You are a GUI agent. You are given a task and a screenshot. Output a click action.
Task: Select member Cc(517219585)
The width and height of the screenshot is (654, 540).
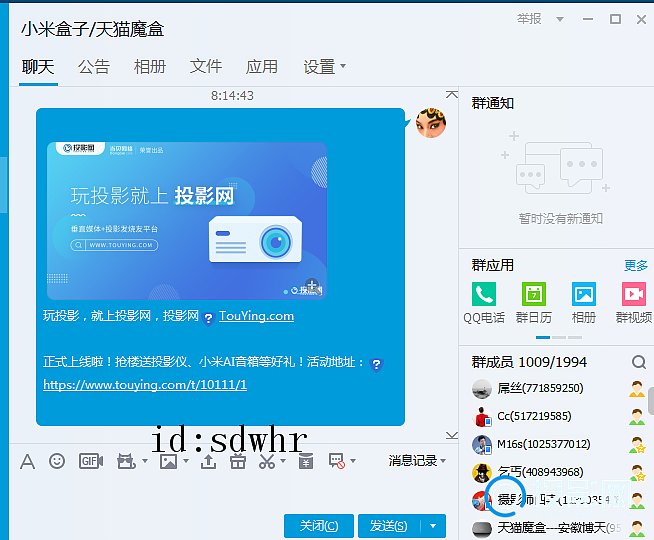point(558,417)
